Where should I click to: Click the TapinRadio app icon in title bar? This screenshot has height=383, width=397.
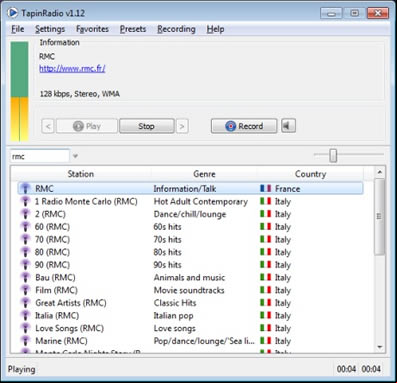pyautogui.click(x=13, y=13)
